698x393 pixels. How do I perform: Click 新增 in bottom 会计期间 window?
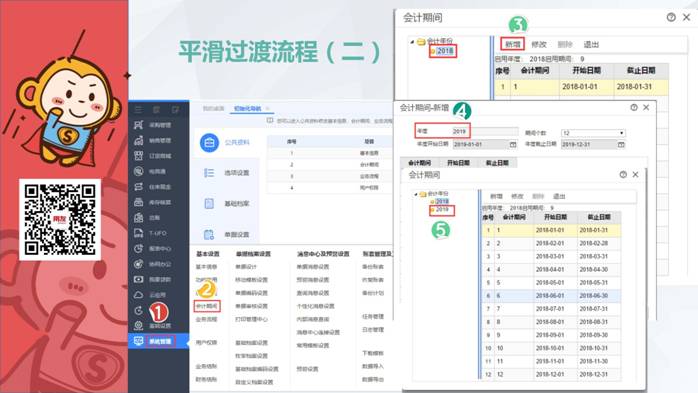pyautogui.click(x=496, y=196)
